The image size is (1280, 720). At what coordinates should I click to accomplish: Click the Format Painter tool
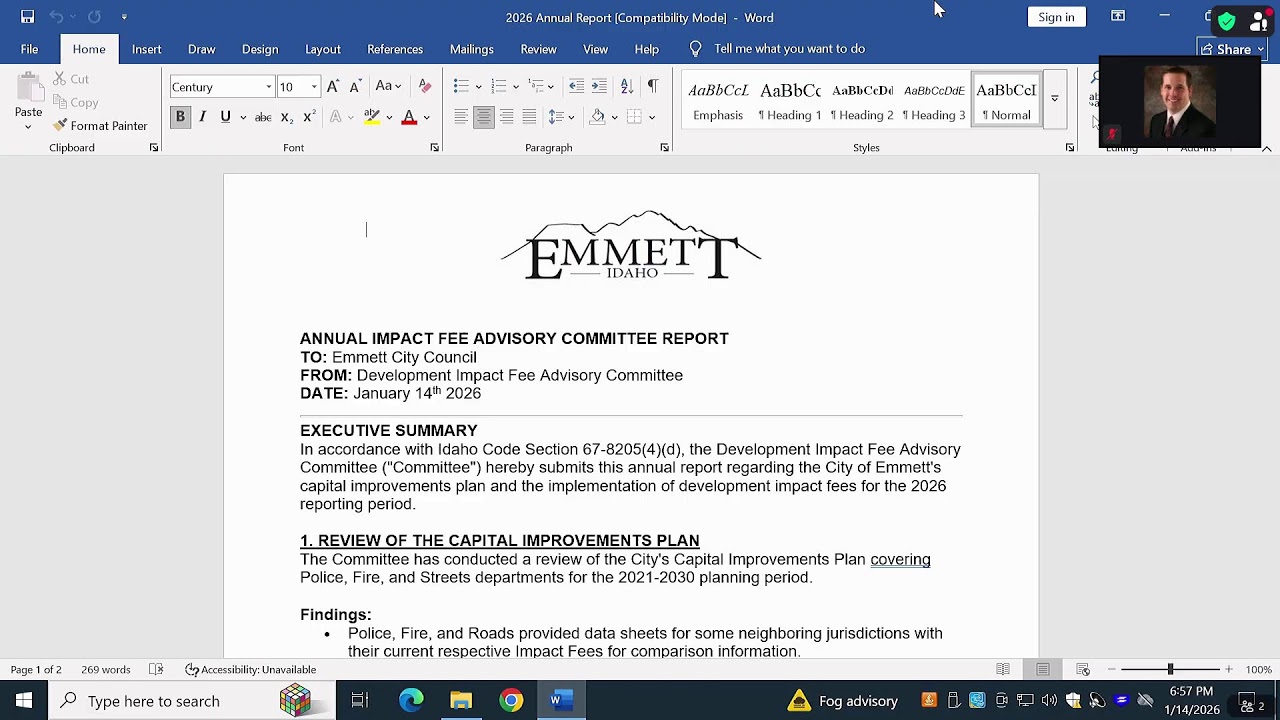pyautogui.click(x=100, y=125)
